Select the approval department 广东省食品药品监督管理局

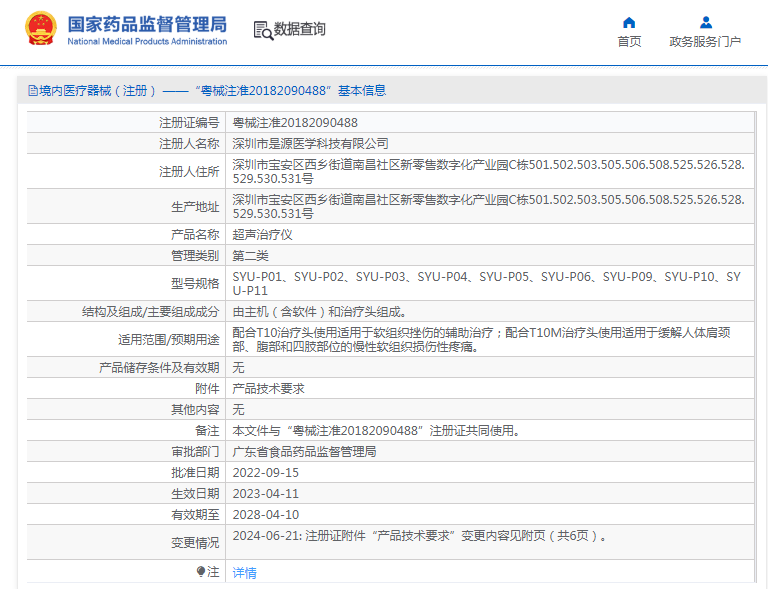(304, 452)
